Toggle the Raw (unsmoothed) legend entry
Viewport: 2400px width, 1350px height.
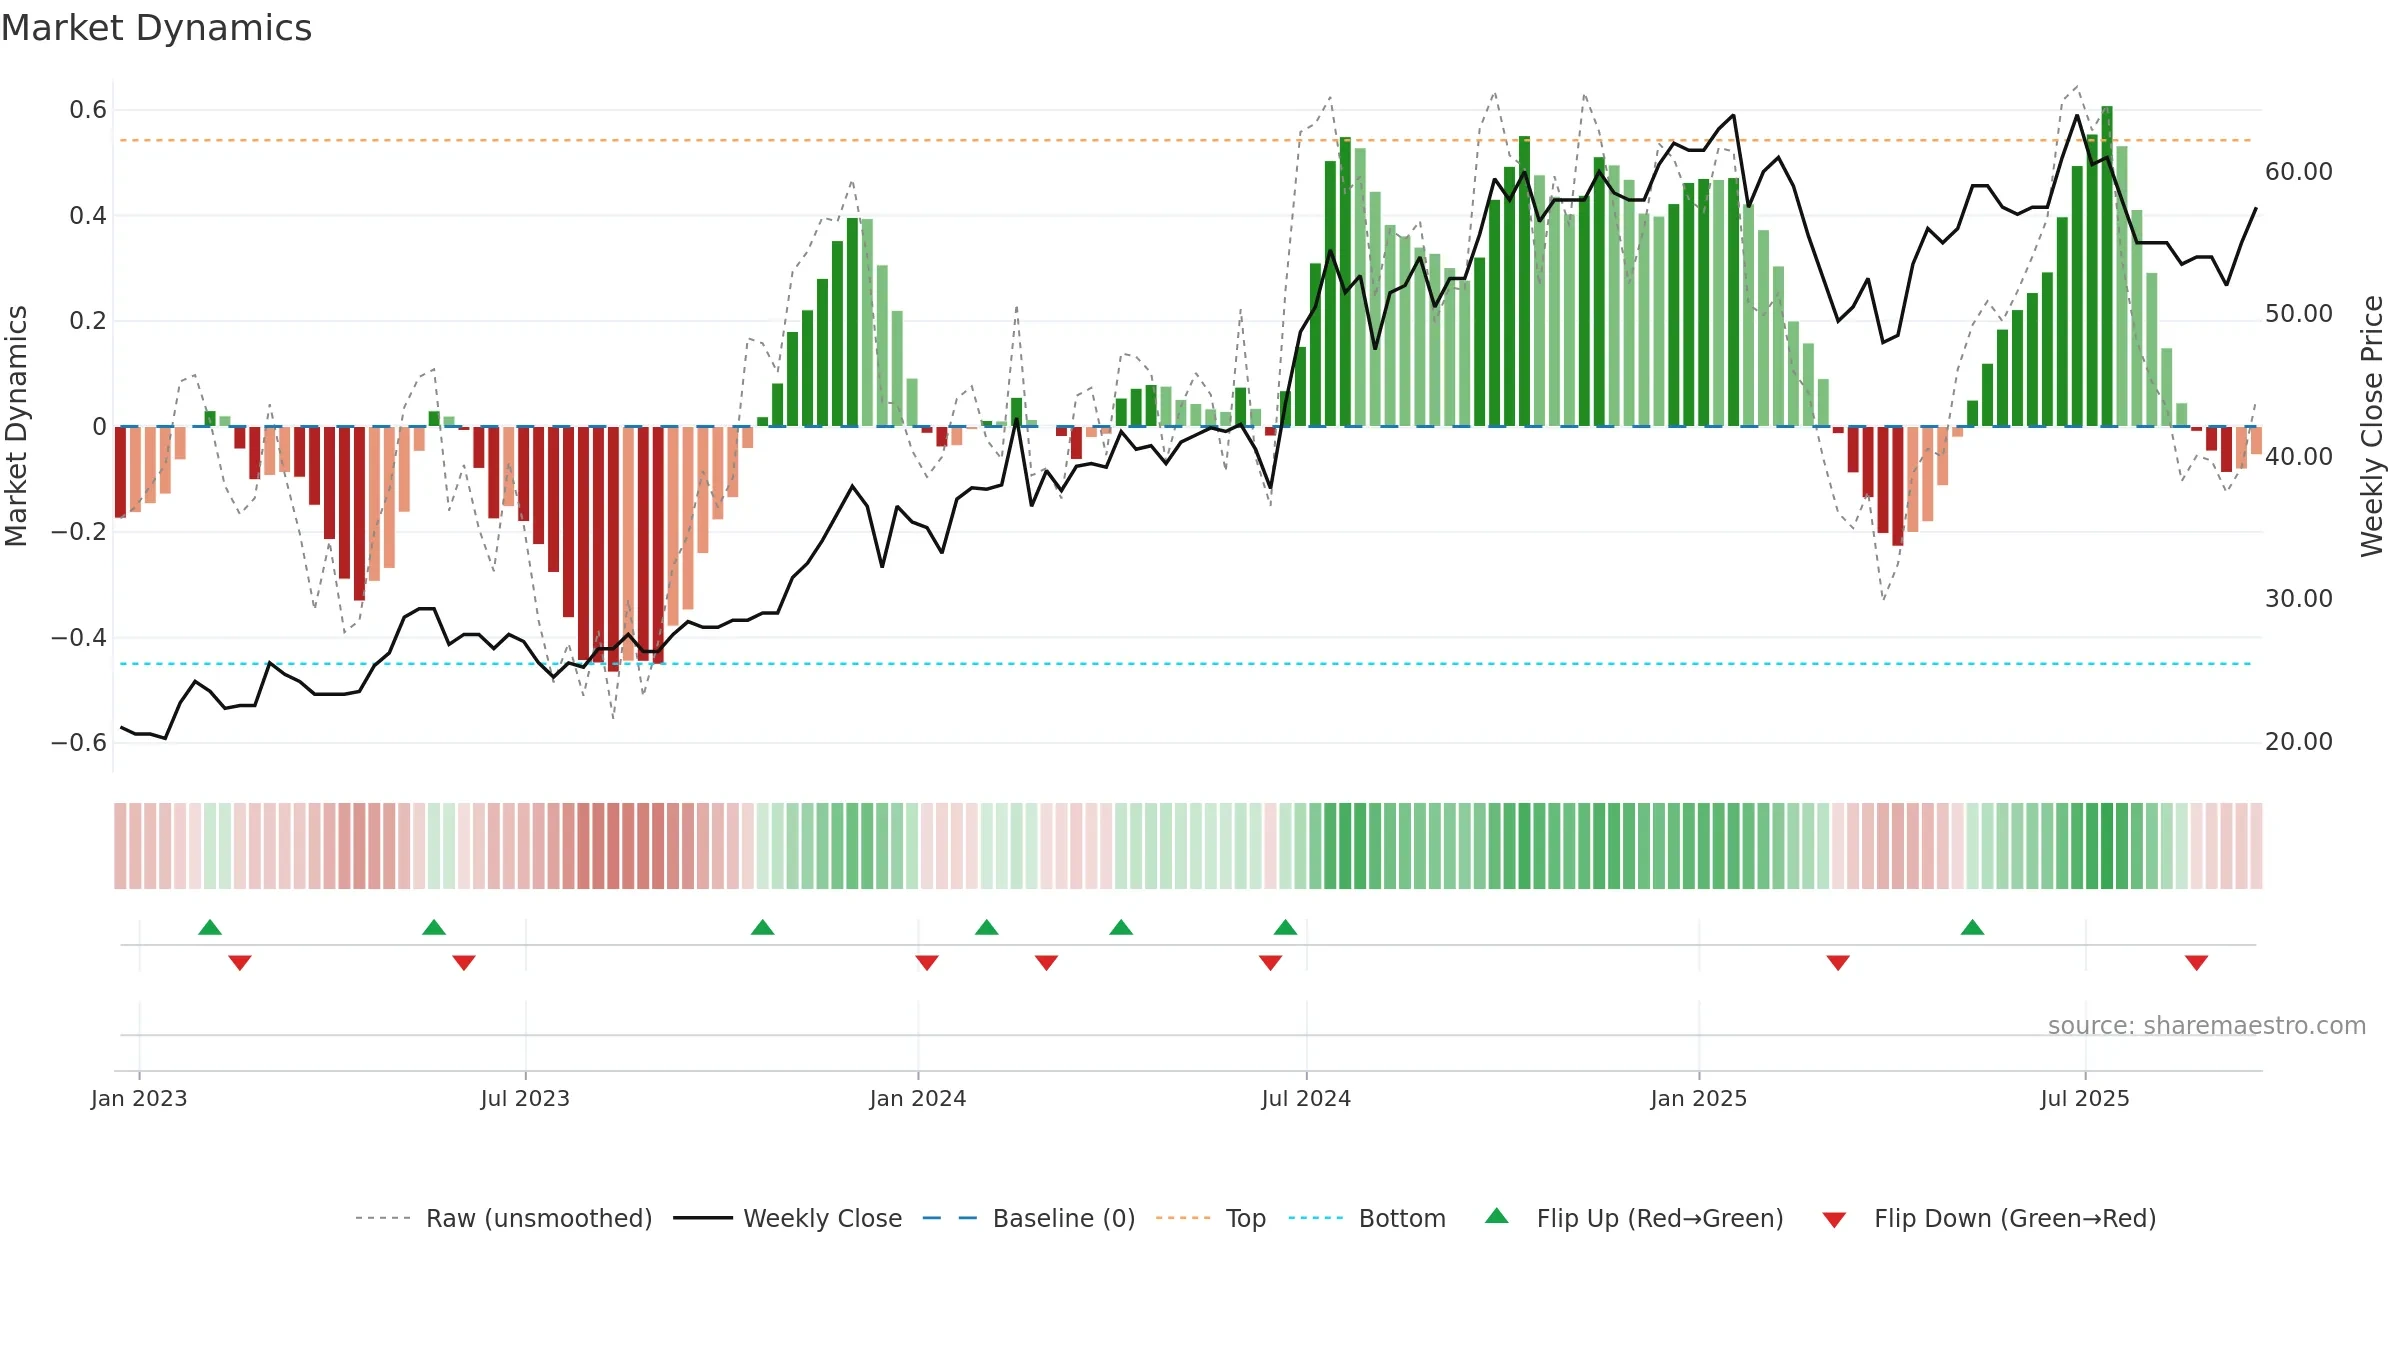pyautogui.click(x=504, y=1219)
